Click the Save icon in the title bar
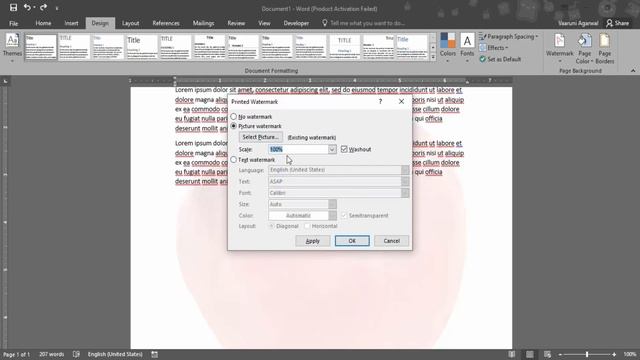 tap(13, 7)
